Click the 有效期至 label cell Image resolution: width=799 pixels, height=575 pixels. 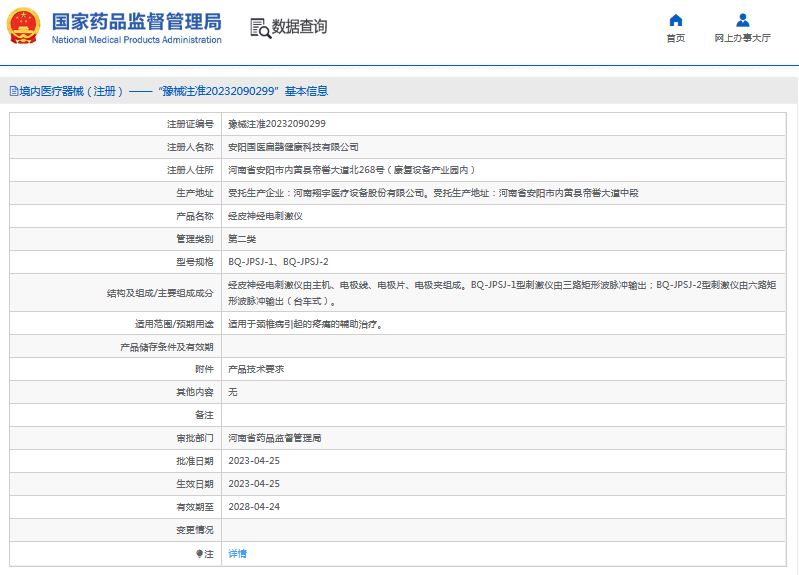coord(116,507)
